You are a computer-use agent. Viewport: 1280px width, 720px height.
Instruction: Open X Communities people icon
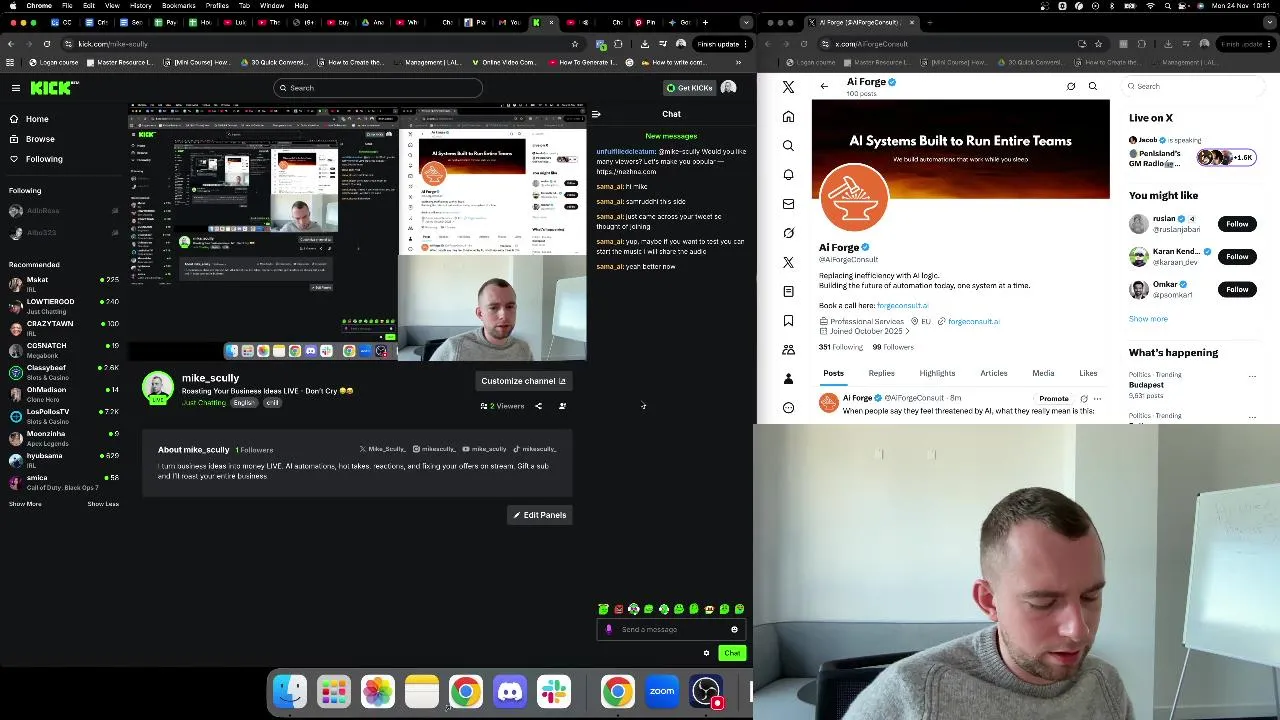tap(788, 350)
